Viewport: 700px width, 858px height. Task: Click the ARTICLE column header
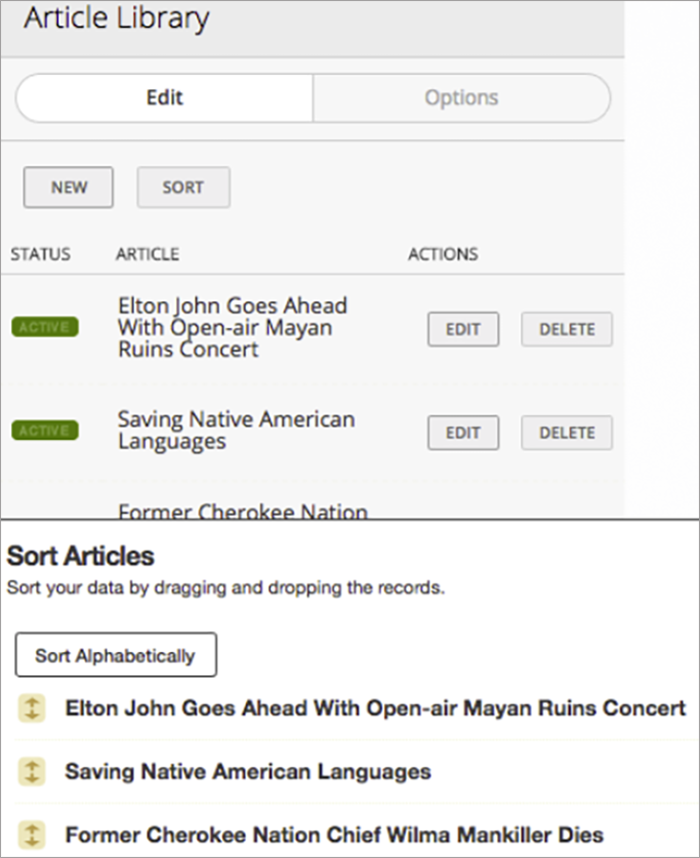click(147, 254)
